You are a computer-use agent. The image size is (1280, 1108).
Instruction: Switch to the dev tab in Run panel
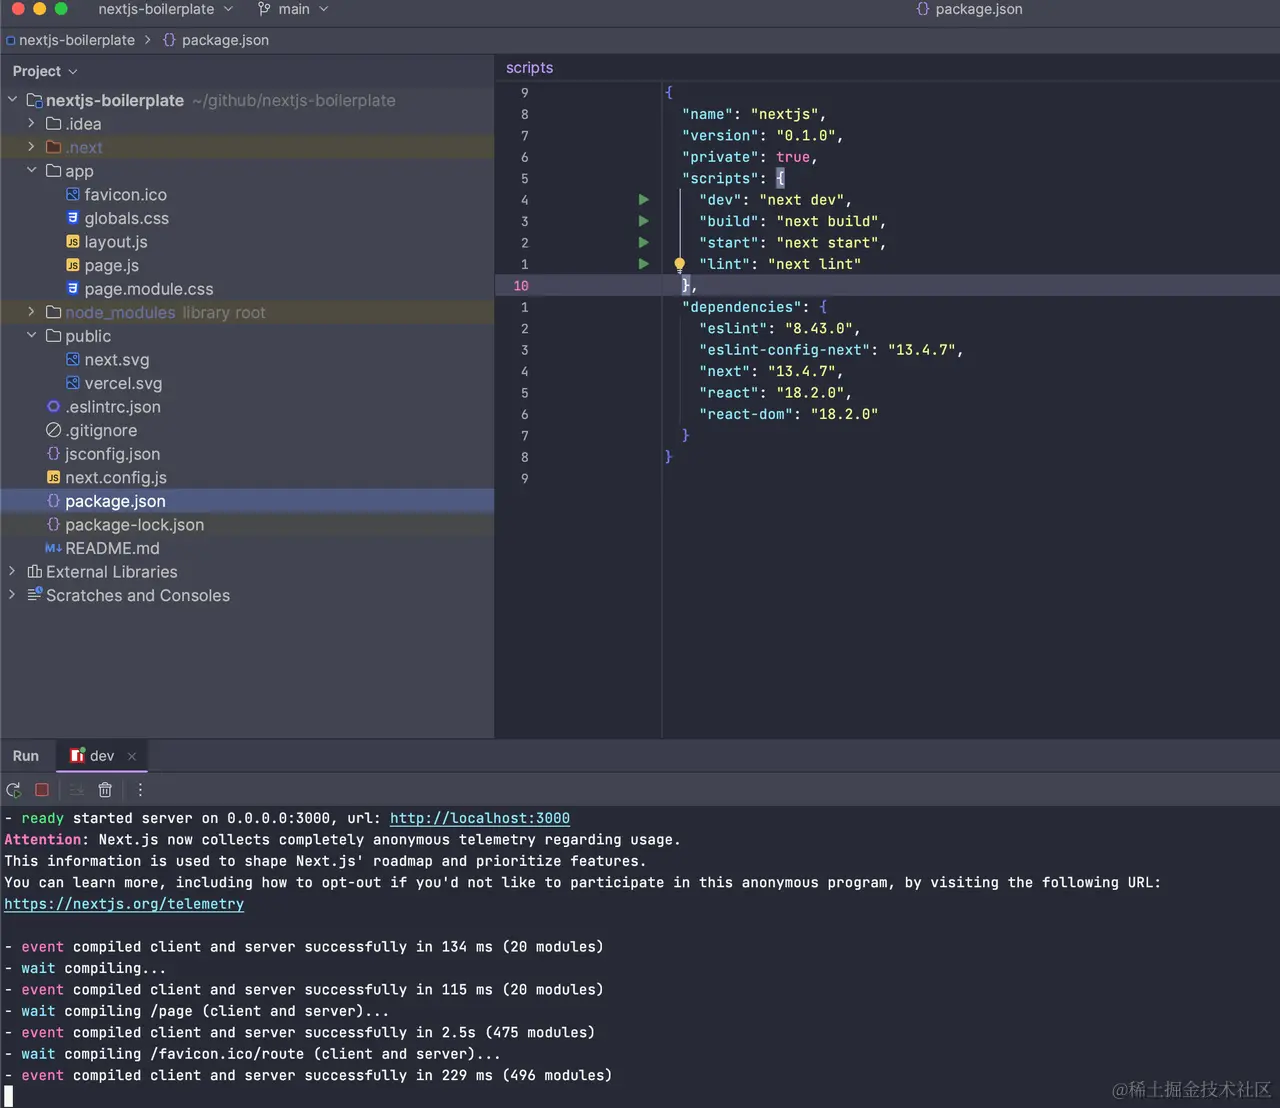click(x=102, y=756)
